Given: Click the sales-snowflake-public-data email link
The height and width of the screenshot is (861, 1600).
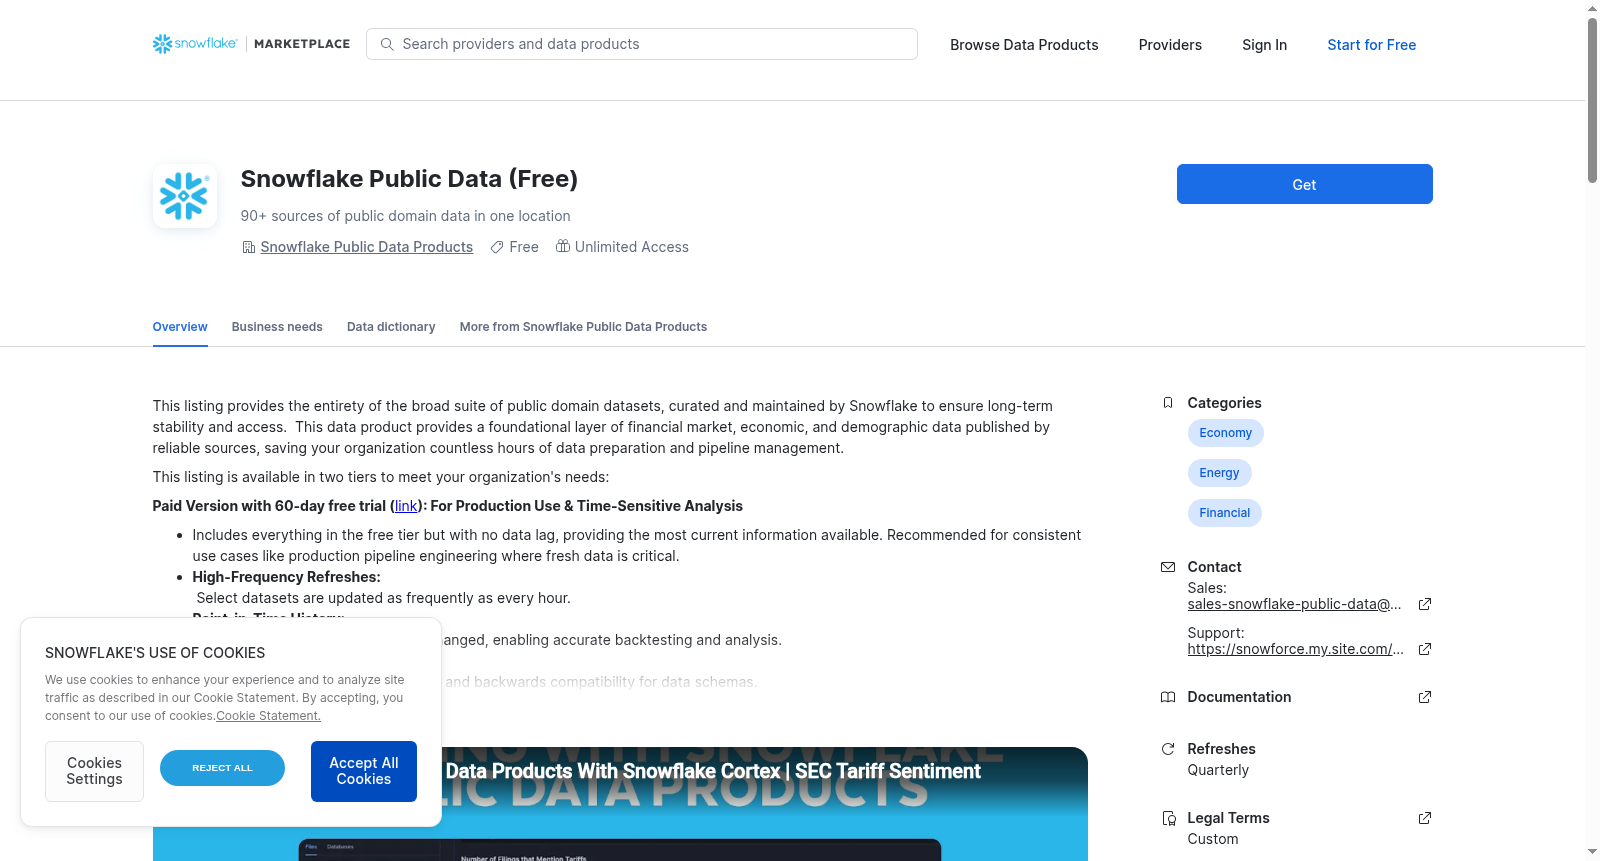Looking at the screenshot, I should (1294, 604).
